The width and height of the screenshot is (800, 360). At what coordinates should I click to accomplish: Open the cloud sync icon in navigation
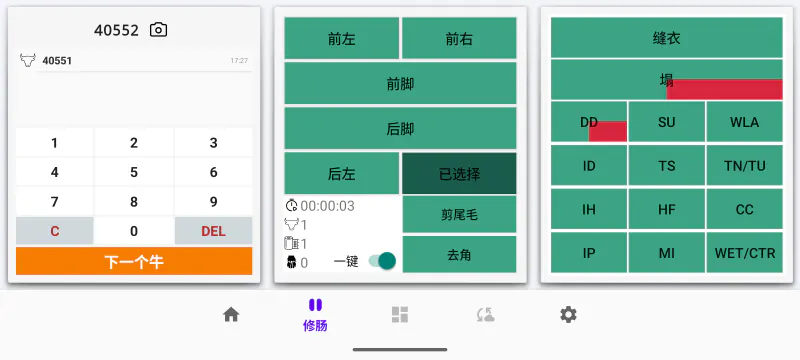(485, 315)
